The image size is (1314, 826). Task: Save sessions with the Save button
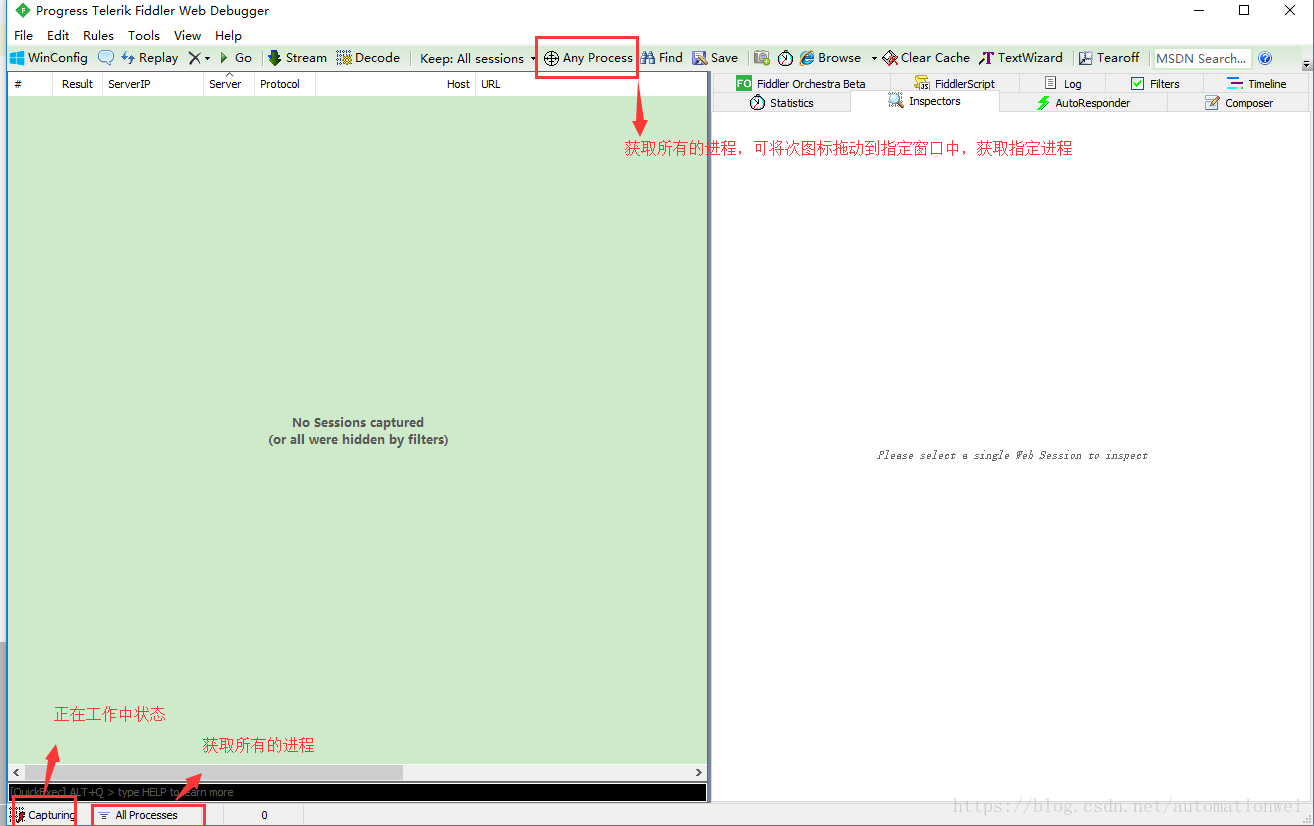coord(715,58)
